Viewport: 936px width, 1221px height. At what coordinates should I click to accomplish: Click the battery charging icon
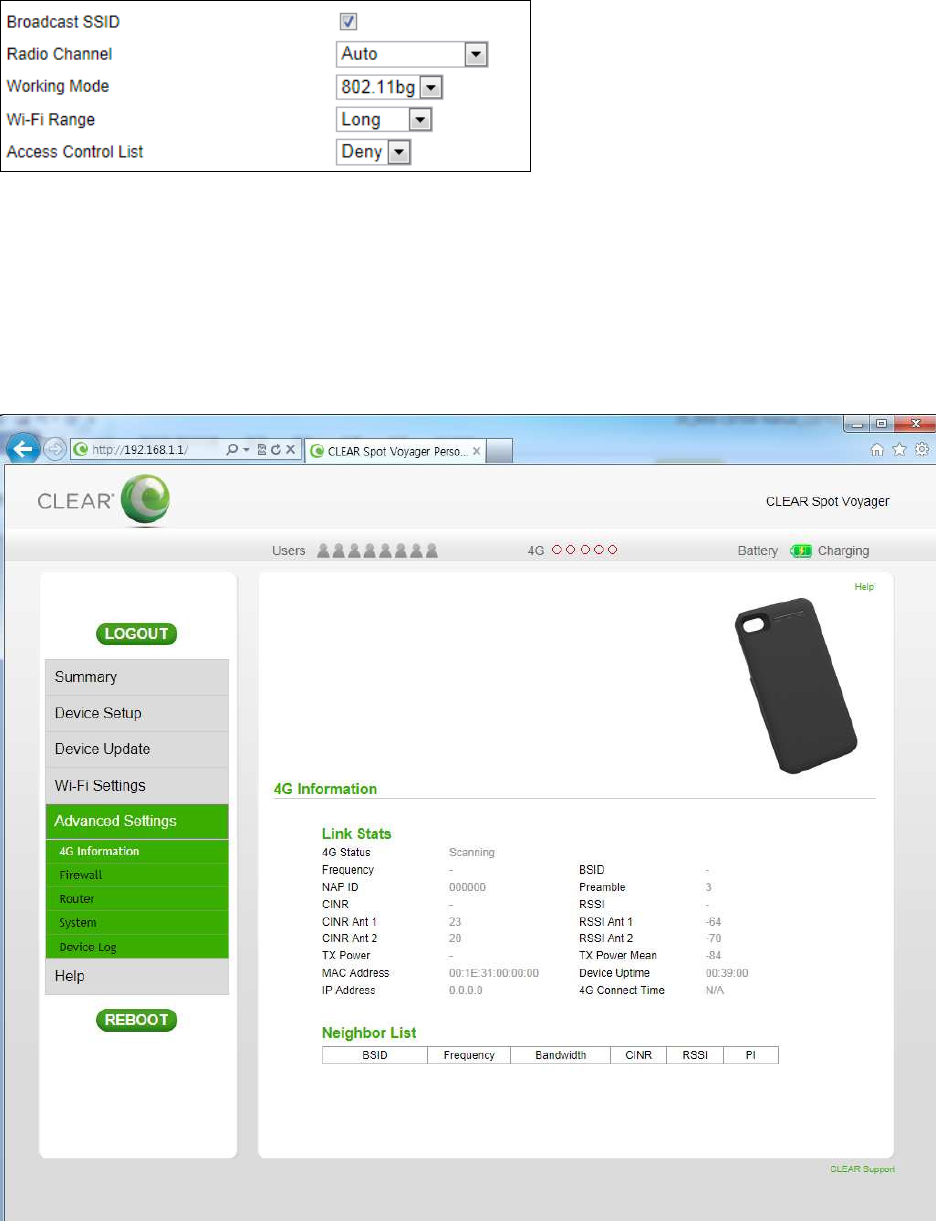801,551
